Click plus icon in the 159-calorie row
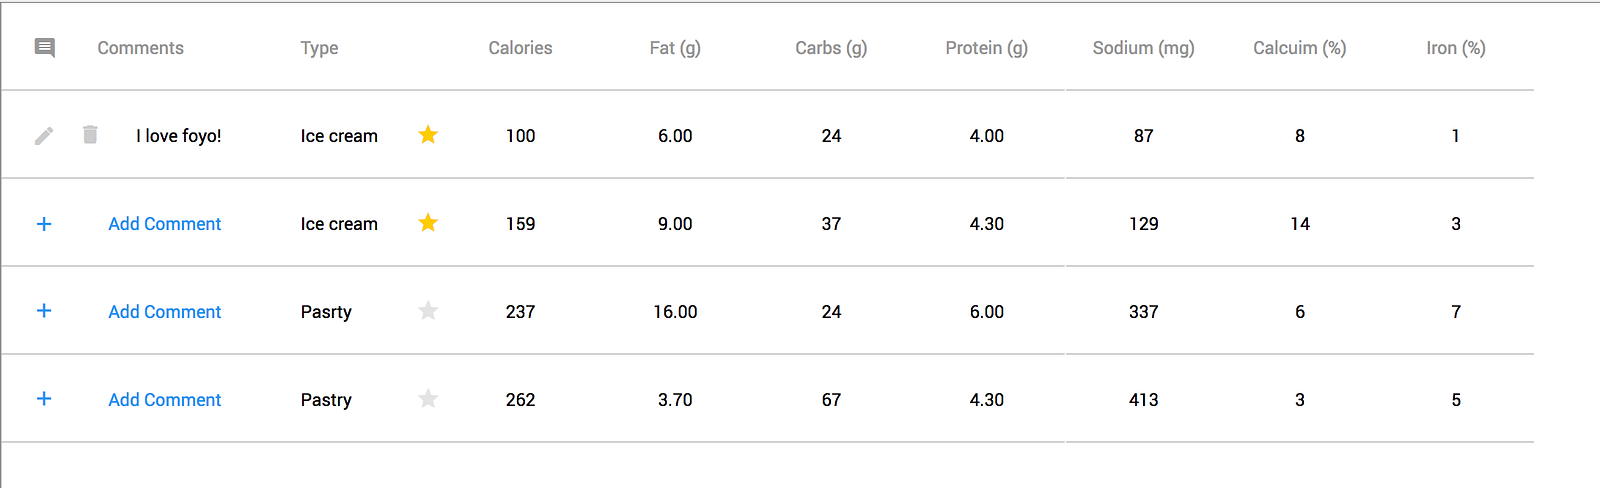This screenshot has height=488, width=1600. click(x=44, y=224)
